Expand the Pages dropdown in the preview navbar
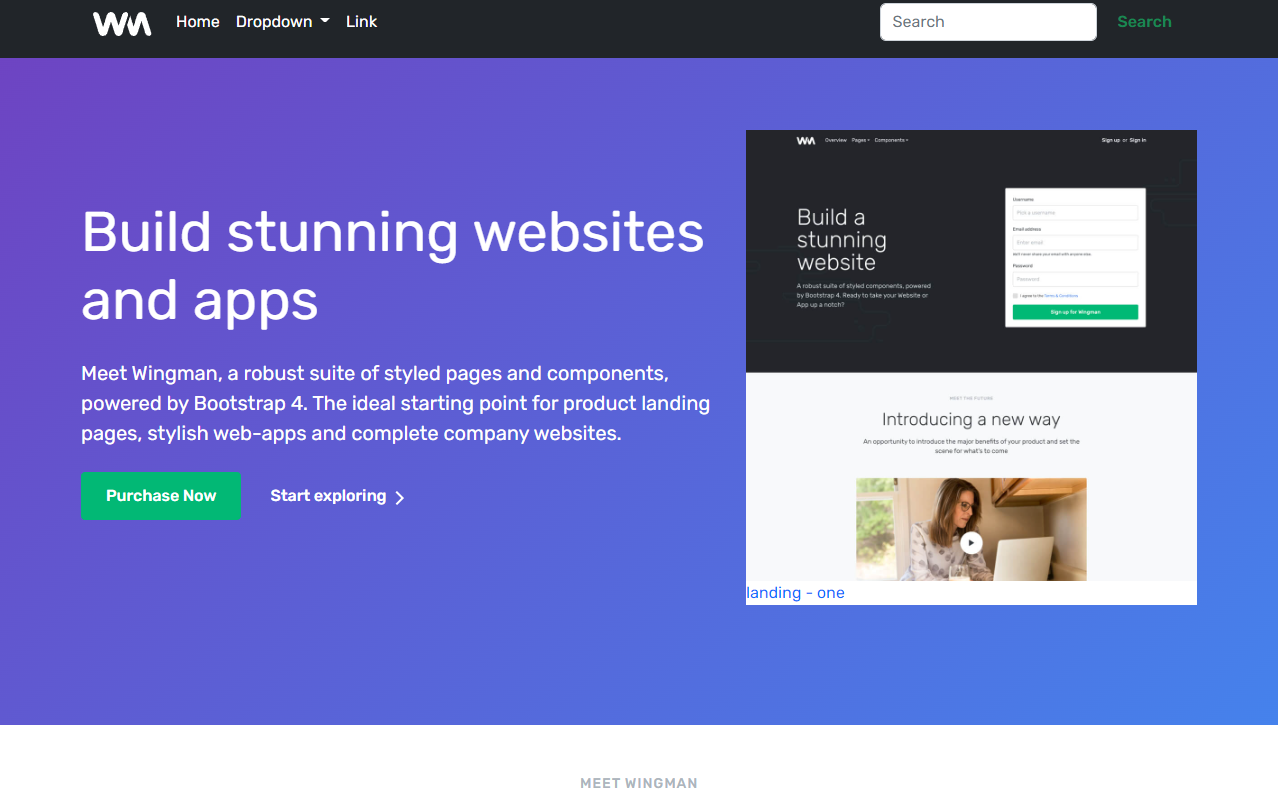This screenshot has width=1278, height=792. pos(860,140)
